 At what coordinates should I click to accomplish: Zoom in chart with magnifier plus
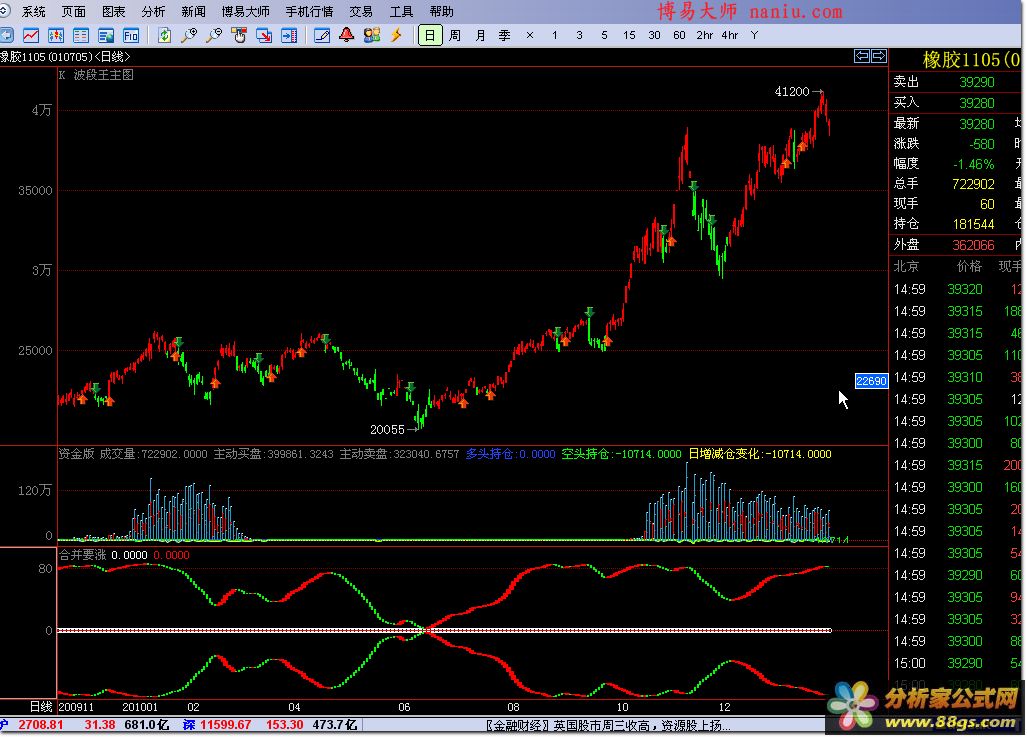click(x=189, y=35)
